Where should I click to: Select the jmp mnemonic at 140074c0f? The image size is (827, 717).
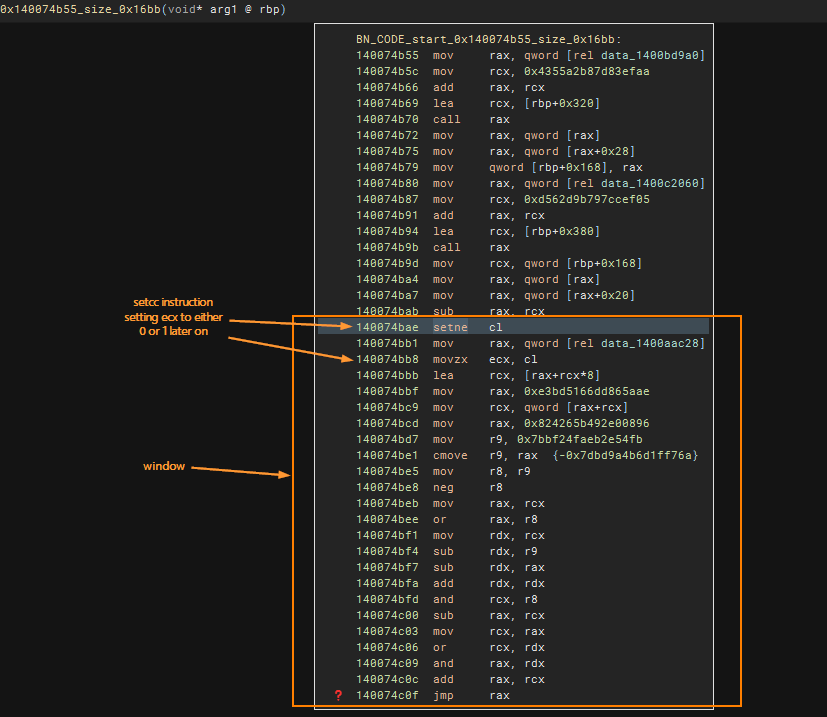click(x=443, y=695)
